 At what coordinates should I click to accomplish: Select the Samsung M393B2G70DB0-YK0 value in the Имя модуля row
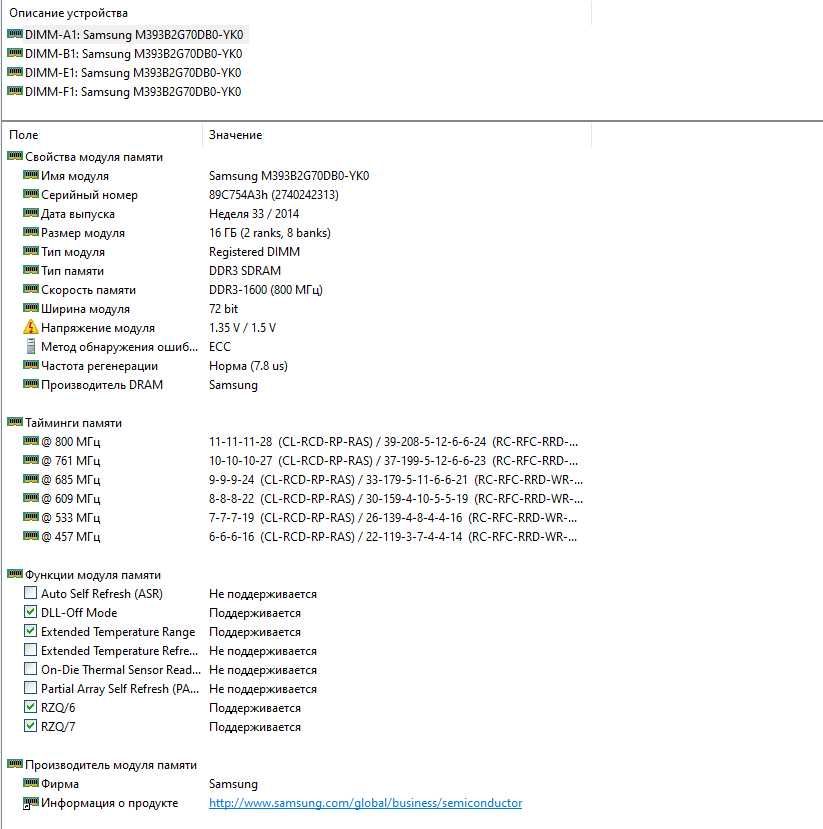289,176
